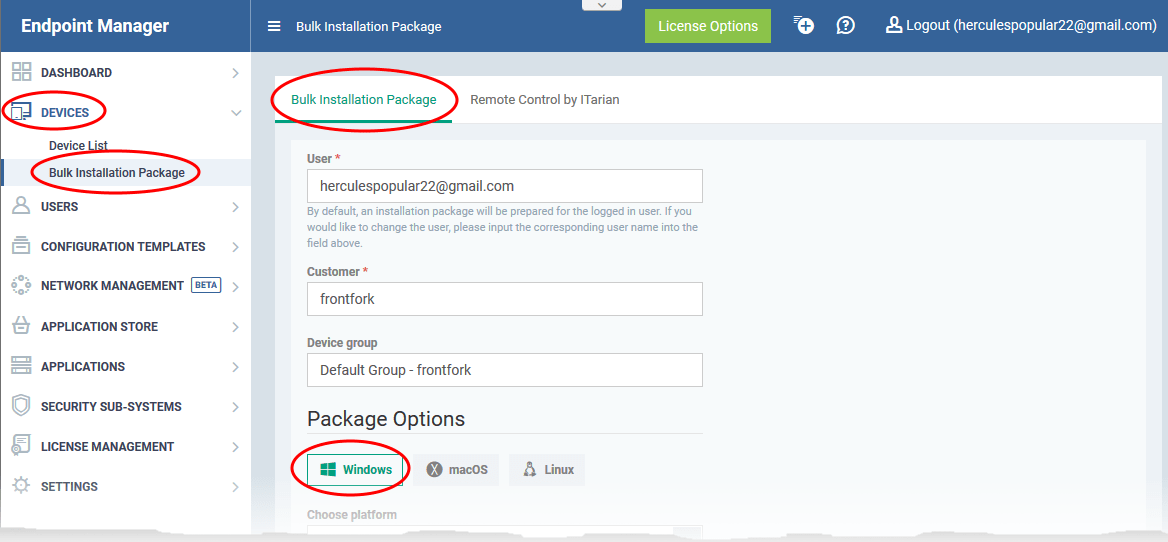
Task: Expand the Security Sub-Systems chevron
Action: [x=235, y=407]
